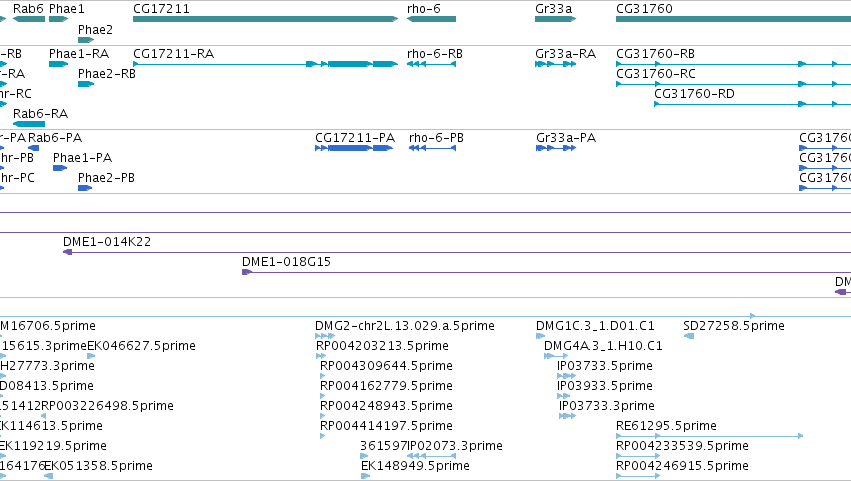Select the EK148949.5prime EST marker
This screenshot has width=851, height=481.
click(365, 476)
